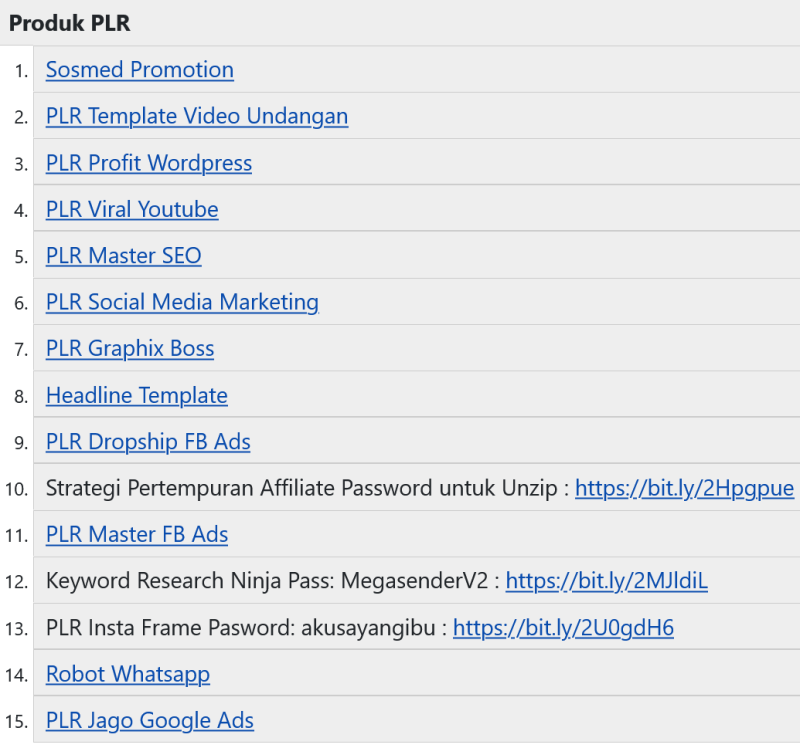Follow the Headline Template link

[137, 395]
